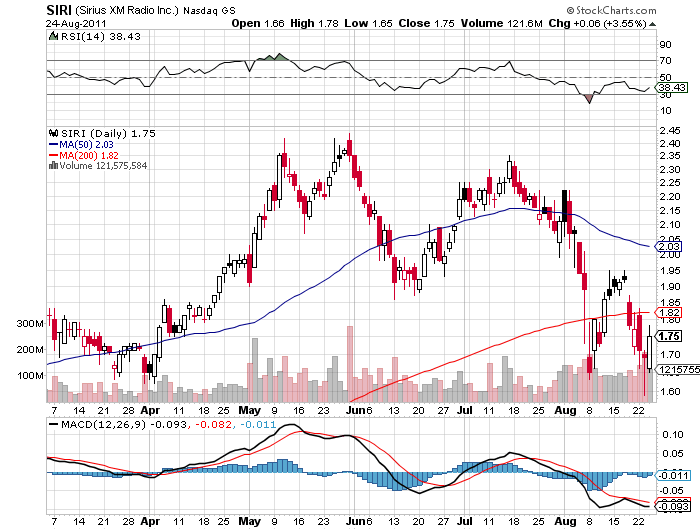Click the (Sirius XM Radio Inc.) company name
Screen dimensions: 700x530
click(x=126, y=10)
